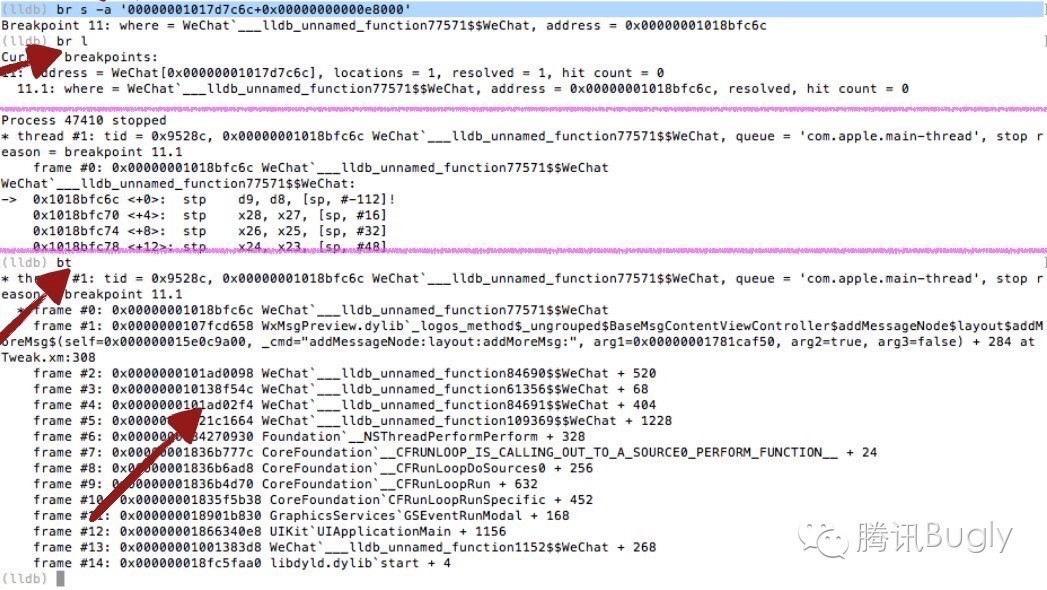Image resolution: width=1047 pixels, height=590 pixels.
Task: Click frame #12 UIApplicationMain entry
Action: pos(270,532)
